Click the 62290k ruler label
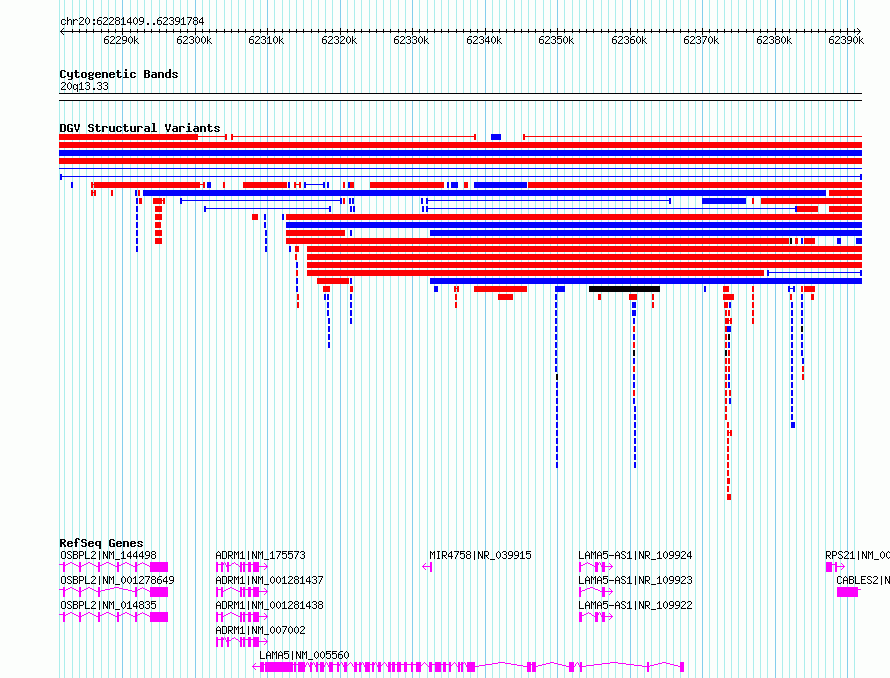This screenshot has height=678, width=890. [x=121, y=40]
